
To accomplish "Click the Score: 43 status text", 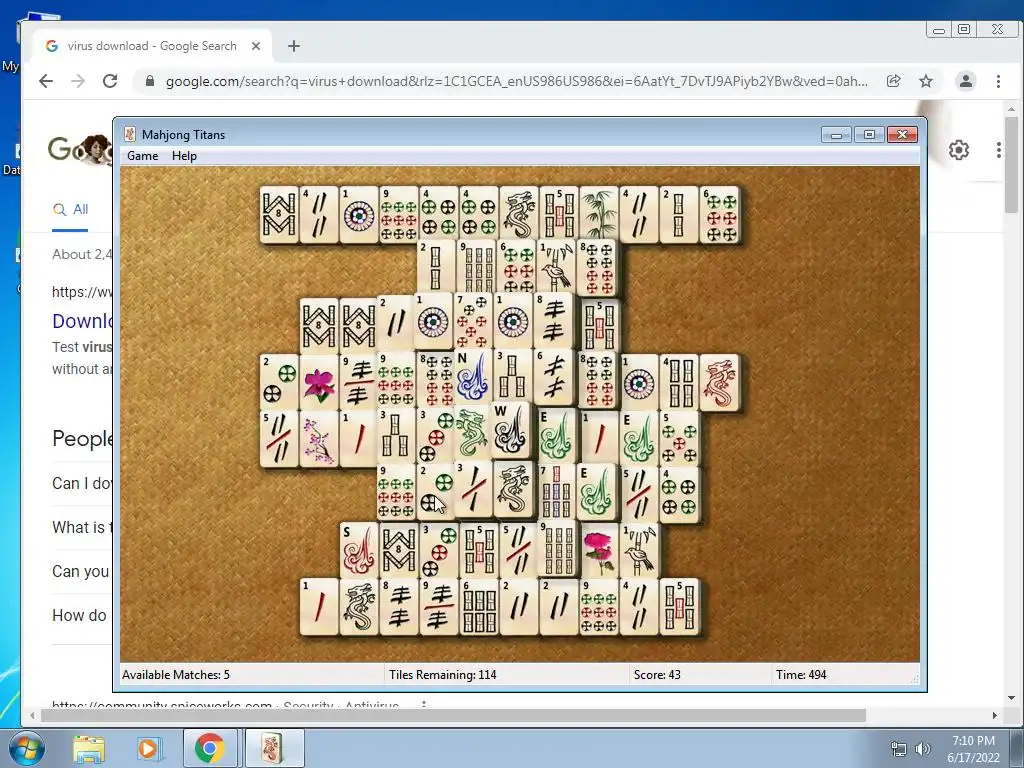I will (x=657, y=675).
